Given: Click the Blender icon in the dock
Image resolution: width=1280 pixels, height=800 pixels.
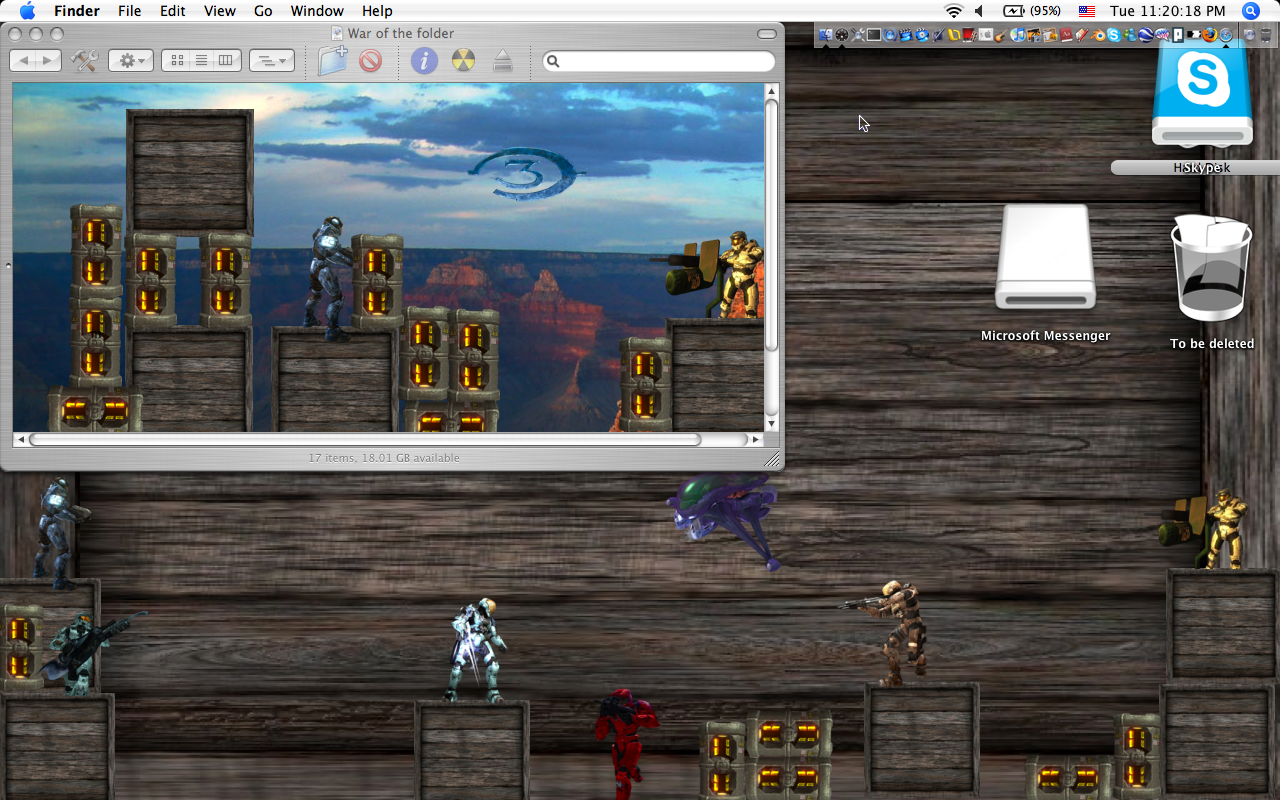Looking at the screenshot, I should click(x=1098, y=35).
